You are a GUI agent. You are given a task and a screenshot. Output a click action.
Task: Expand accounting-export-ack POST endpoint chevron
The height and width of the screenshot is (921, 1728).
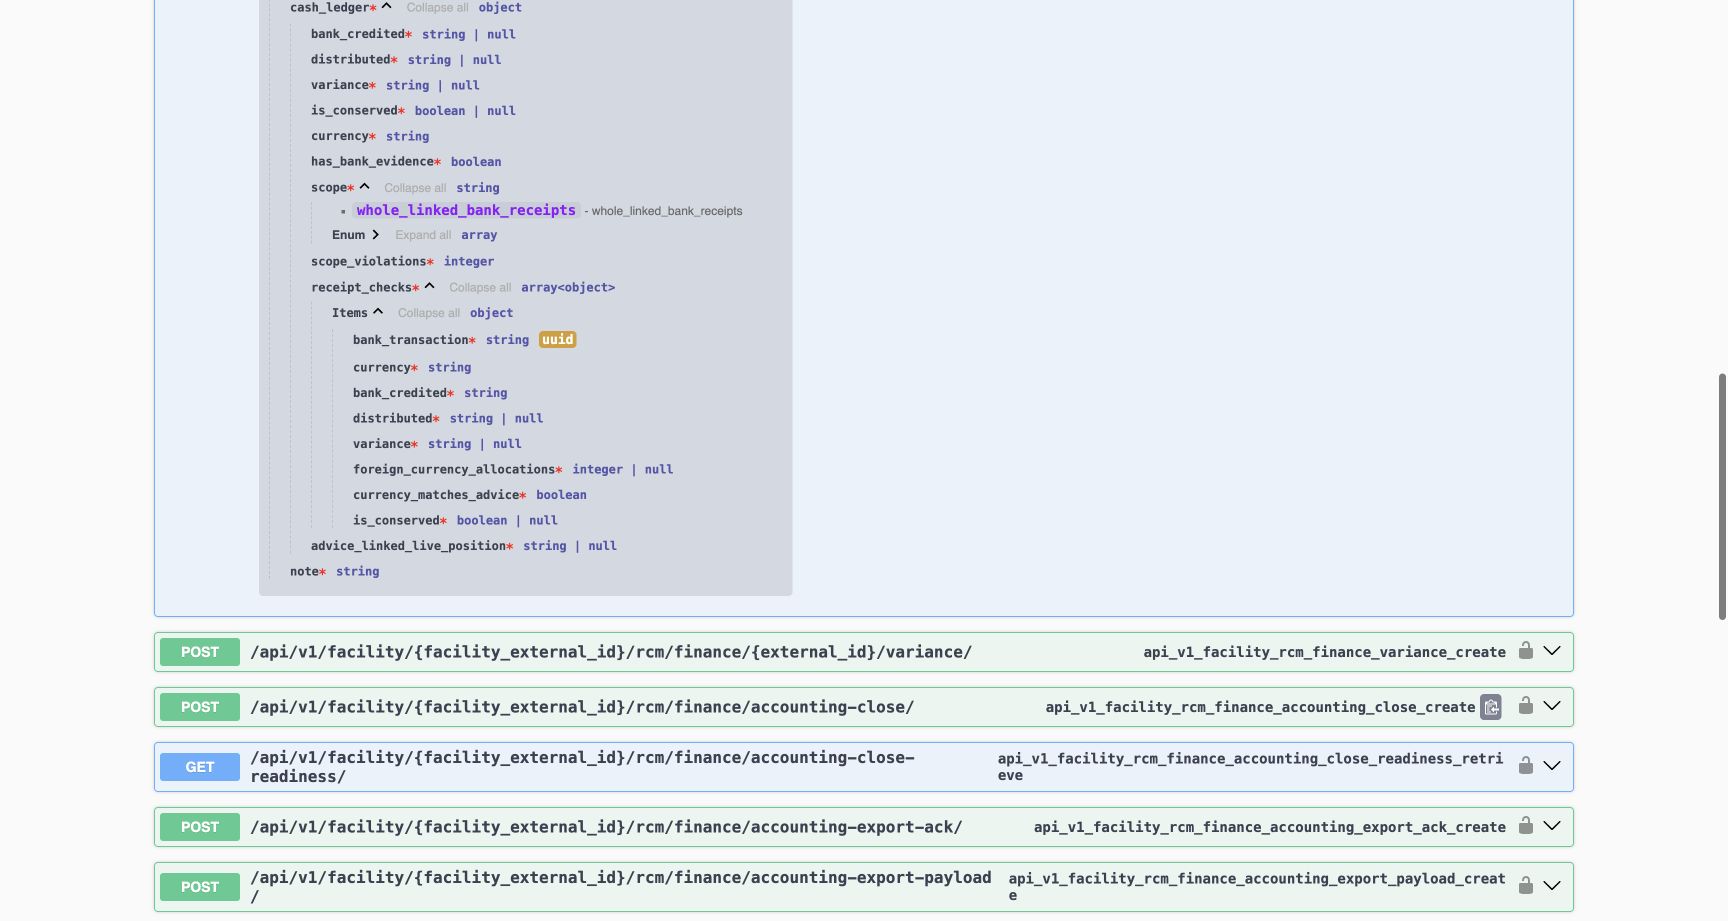1552,826
